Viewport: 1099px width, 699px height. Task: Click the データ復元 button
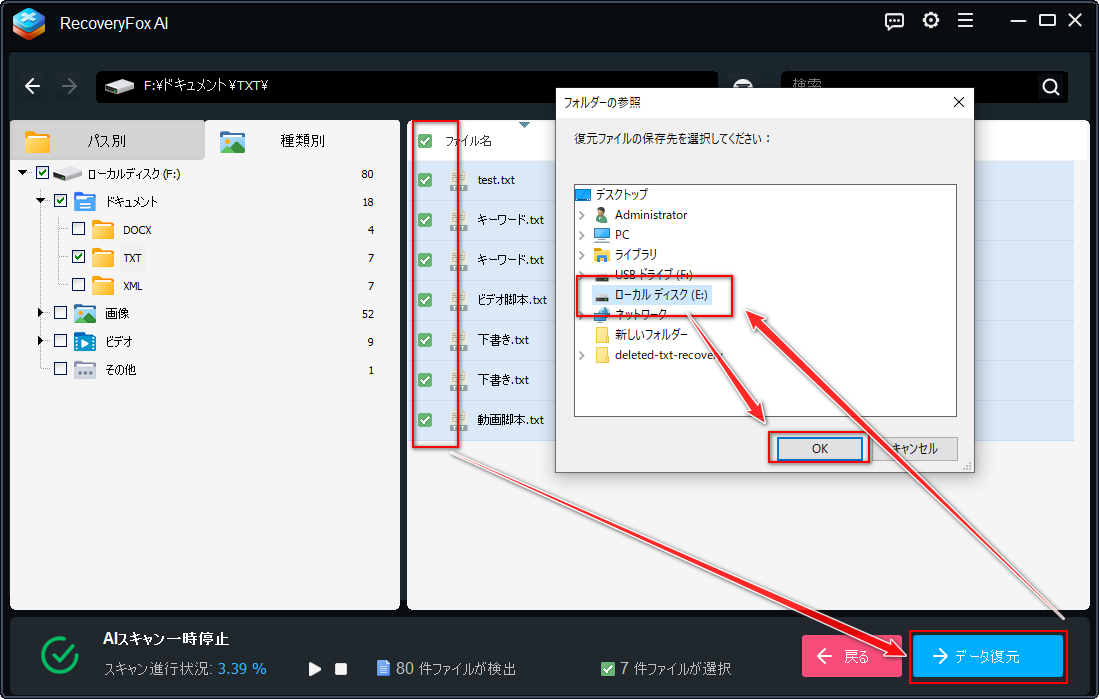[x=988, y=657]
